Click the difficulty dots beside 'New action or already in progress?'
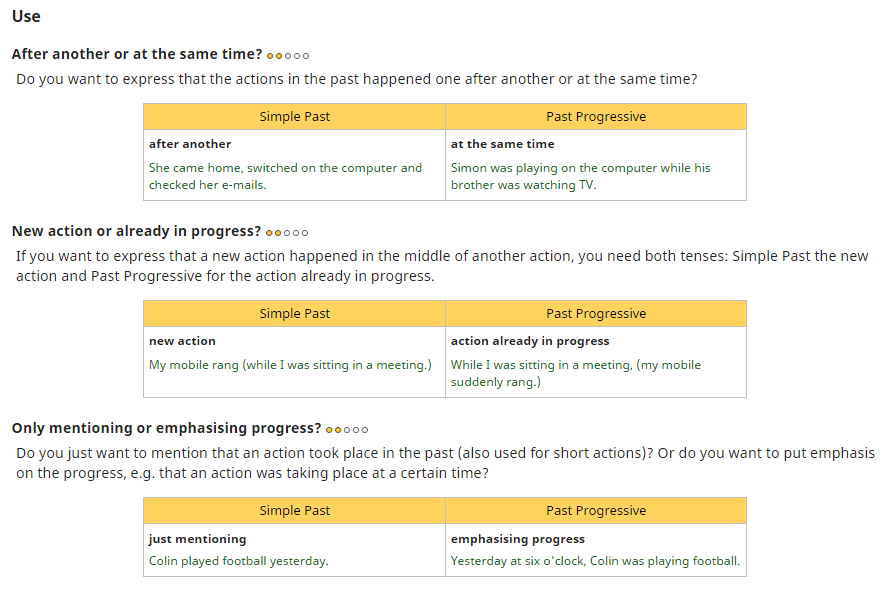Screen dimensions: 887x593 [287, 233]
